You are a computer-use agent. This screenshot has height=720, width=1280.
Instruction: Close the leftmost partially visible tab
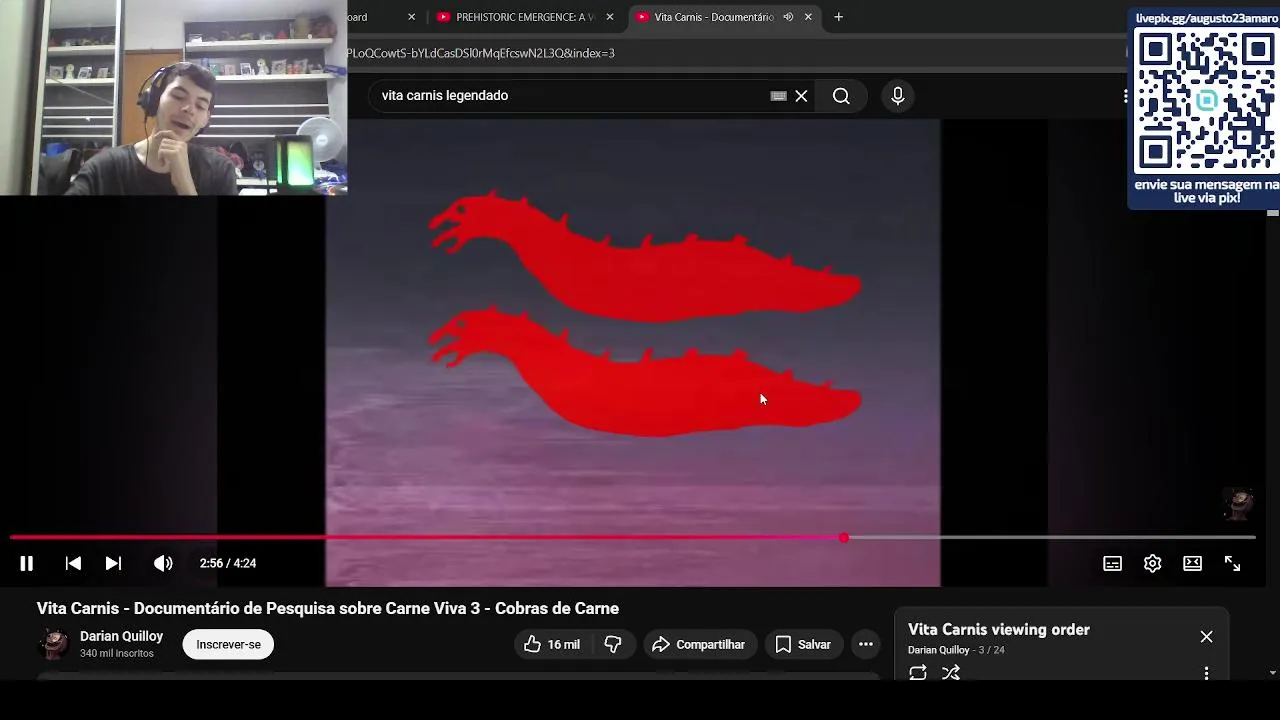pos(411,17)
